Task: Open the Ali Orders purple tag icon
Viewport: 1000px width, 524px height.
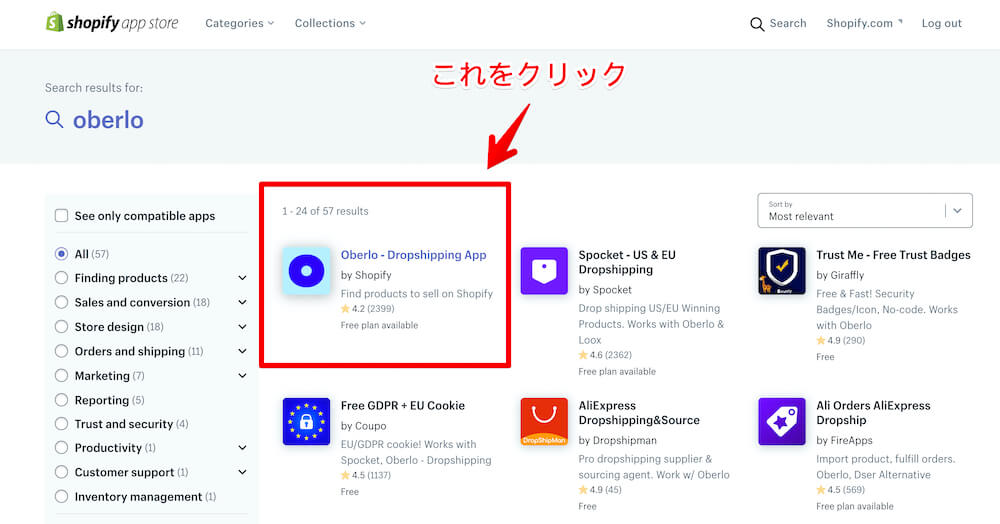Action: tap(782, 421)
